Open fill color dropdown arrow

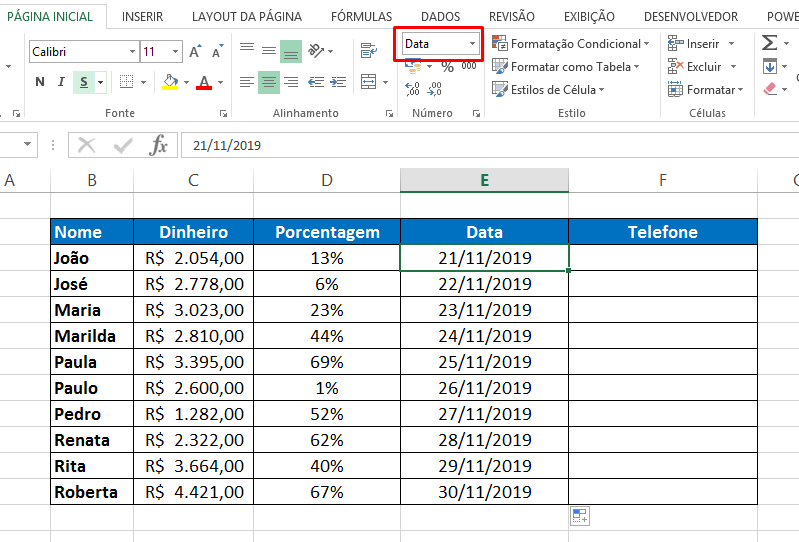point(187,82)
